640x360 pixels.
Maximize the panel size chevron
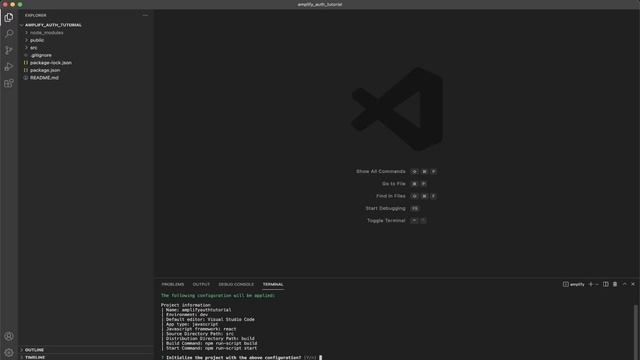click(x=624, y=284)
